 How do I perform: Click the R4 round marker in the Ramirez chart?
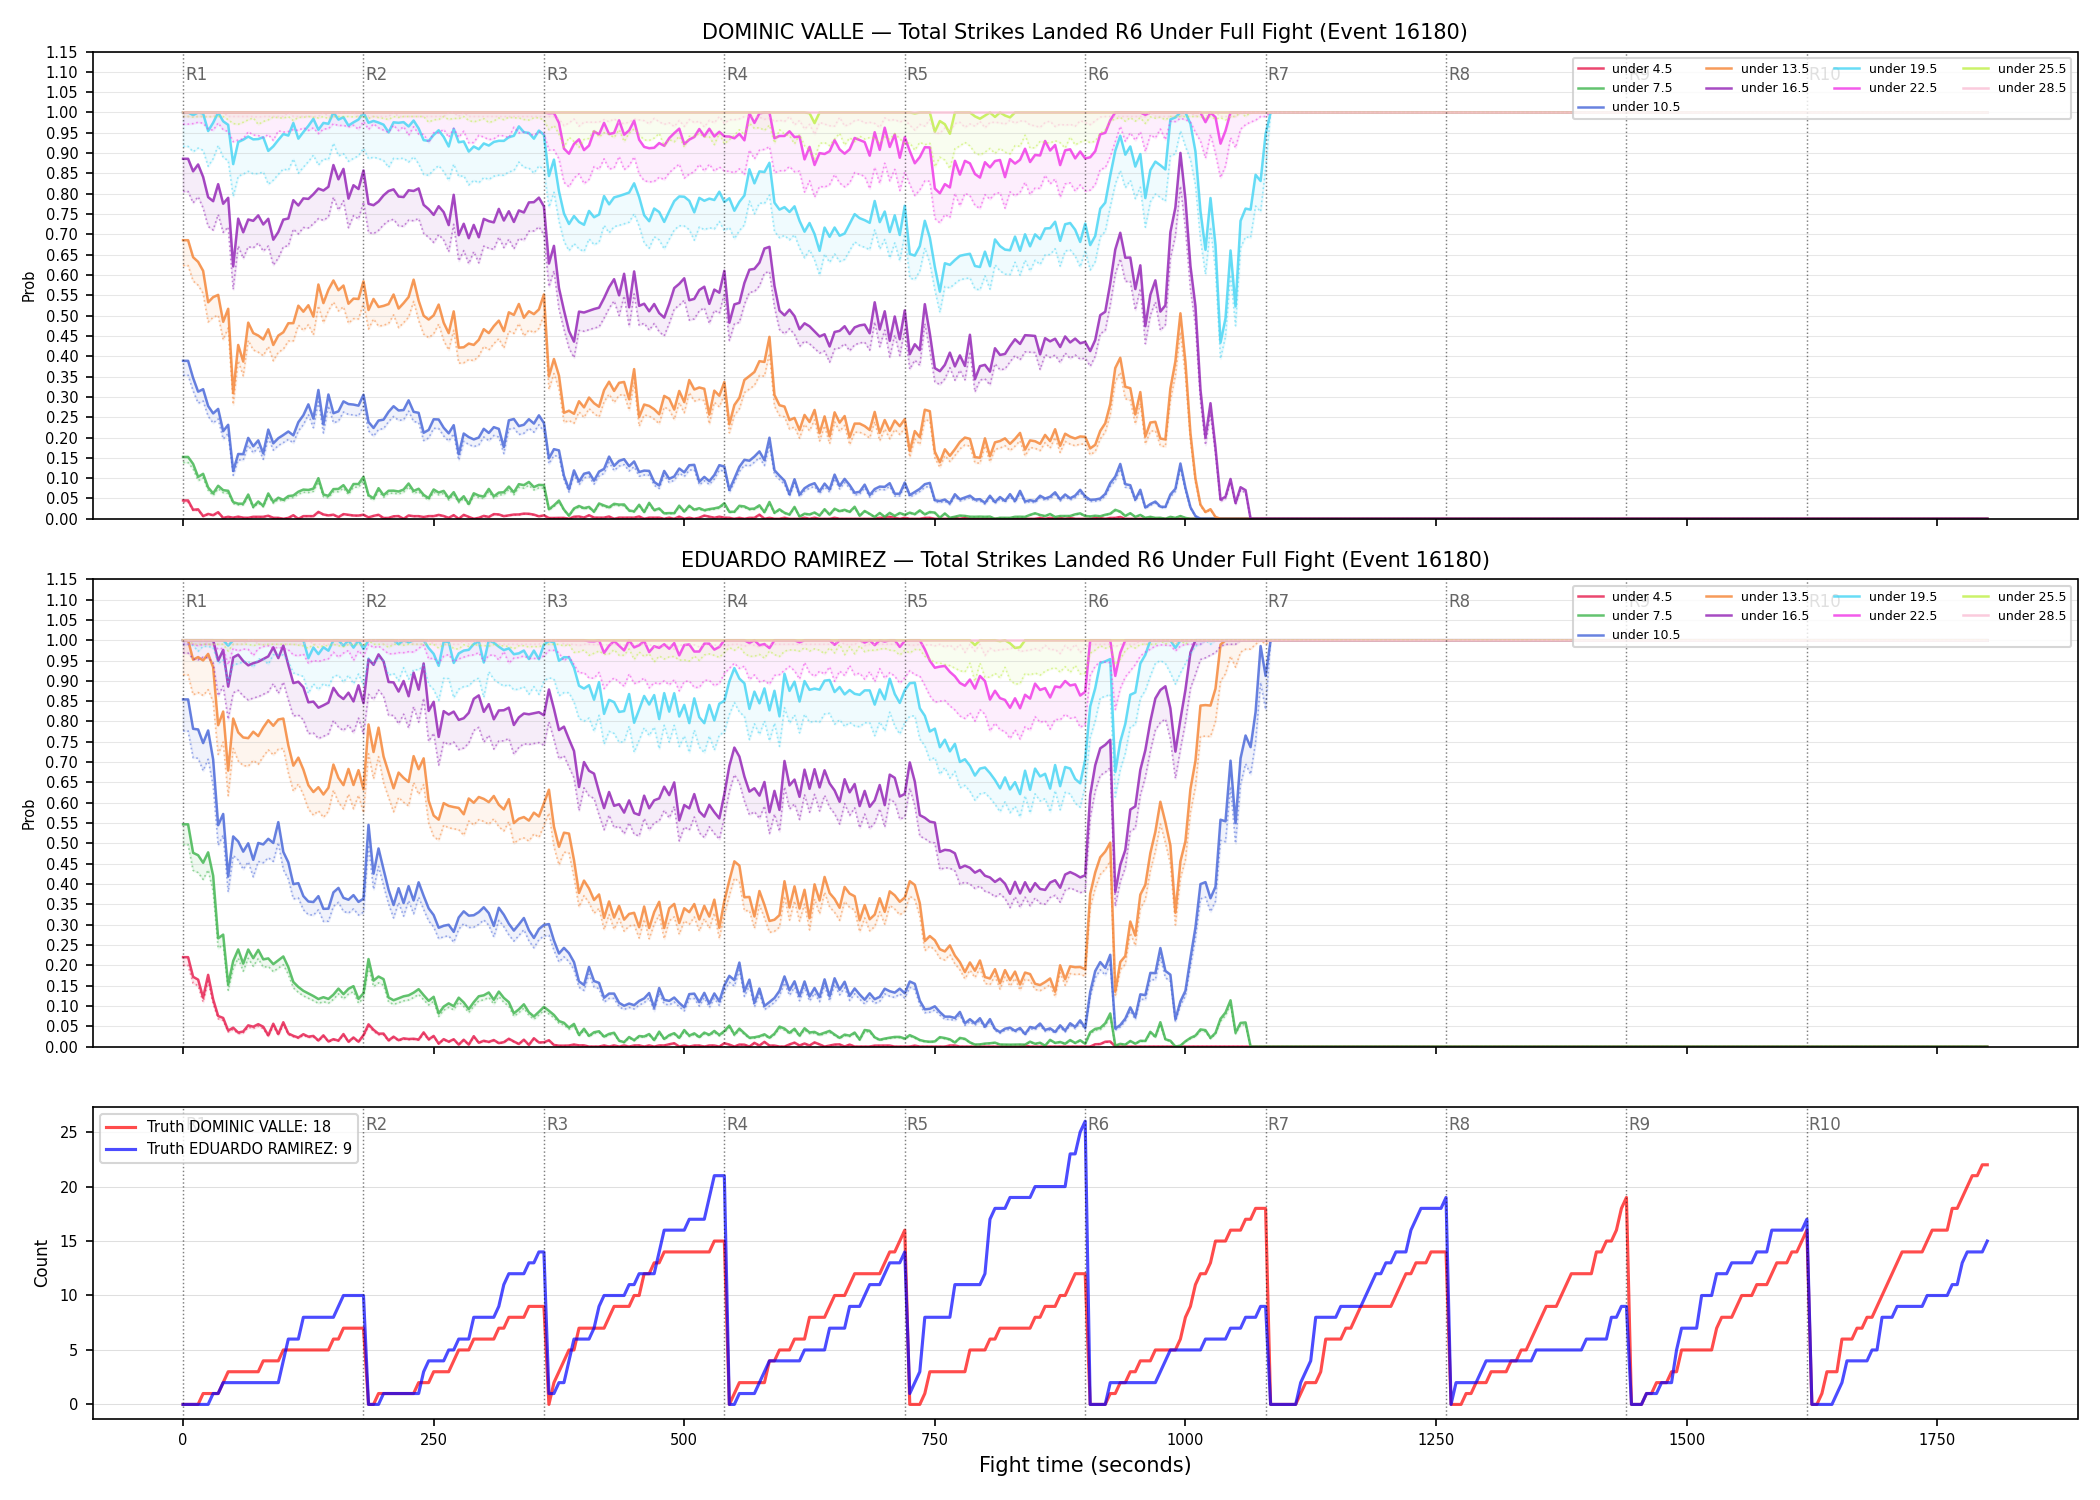pos(737,601)
